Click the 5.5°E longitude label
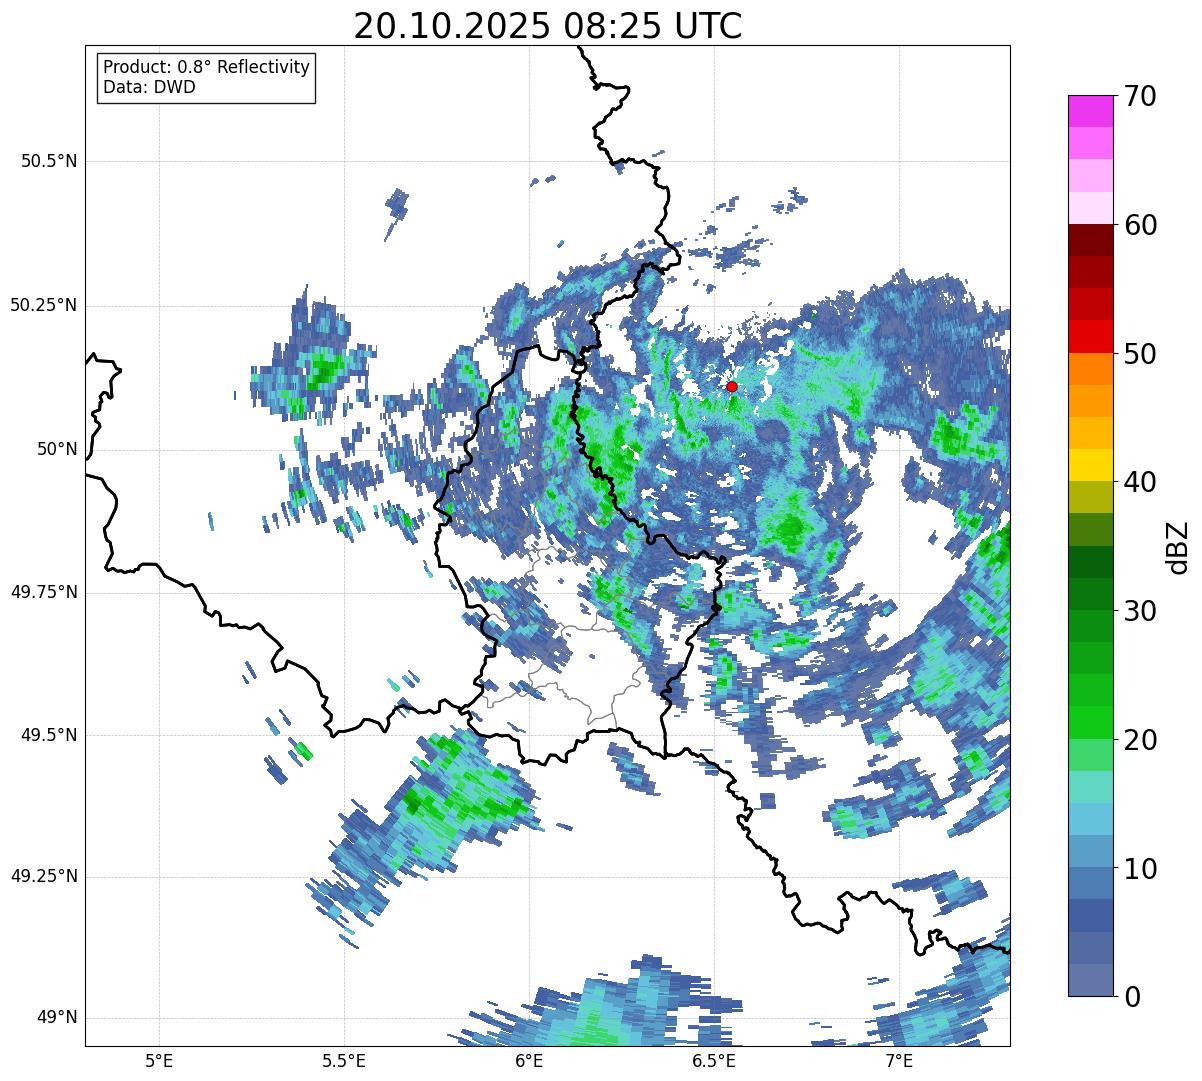This screenshot has width=1202, height=1081. (x=344, y=1061)
